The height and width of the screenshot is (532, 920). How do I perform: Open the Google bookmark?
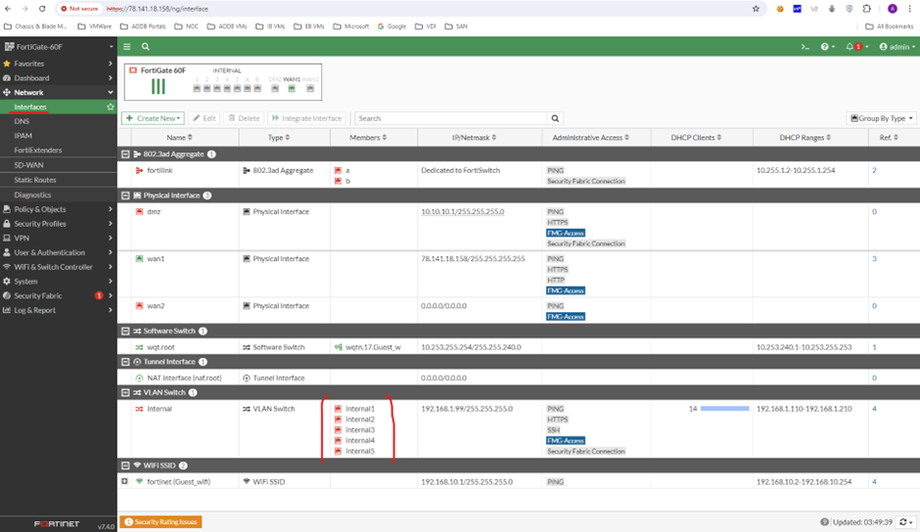click(x=392, y=26)
